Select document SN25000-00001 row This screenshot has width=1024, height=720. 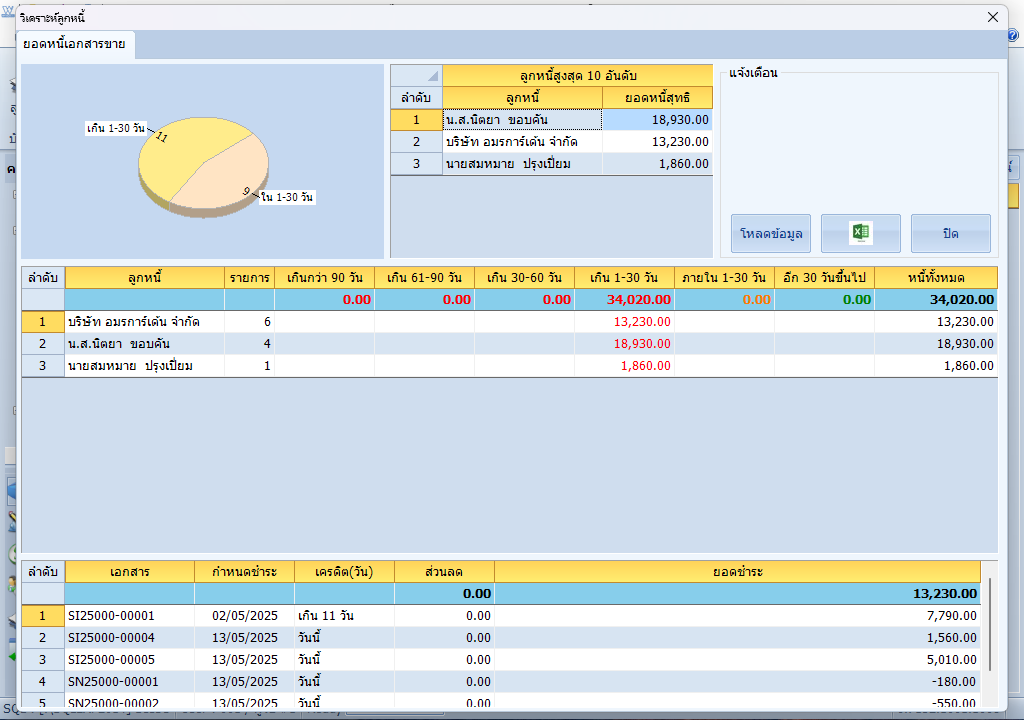point(112,682)
